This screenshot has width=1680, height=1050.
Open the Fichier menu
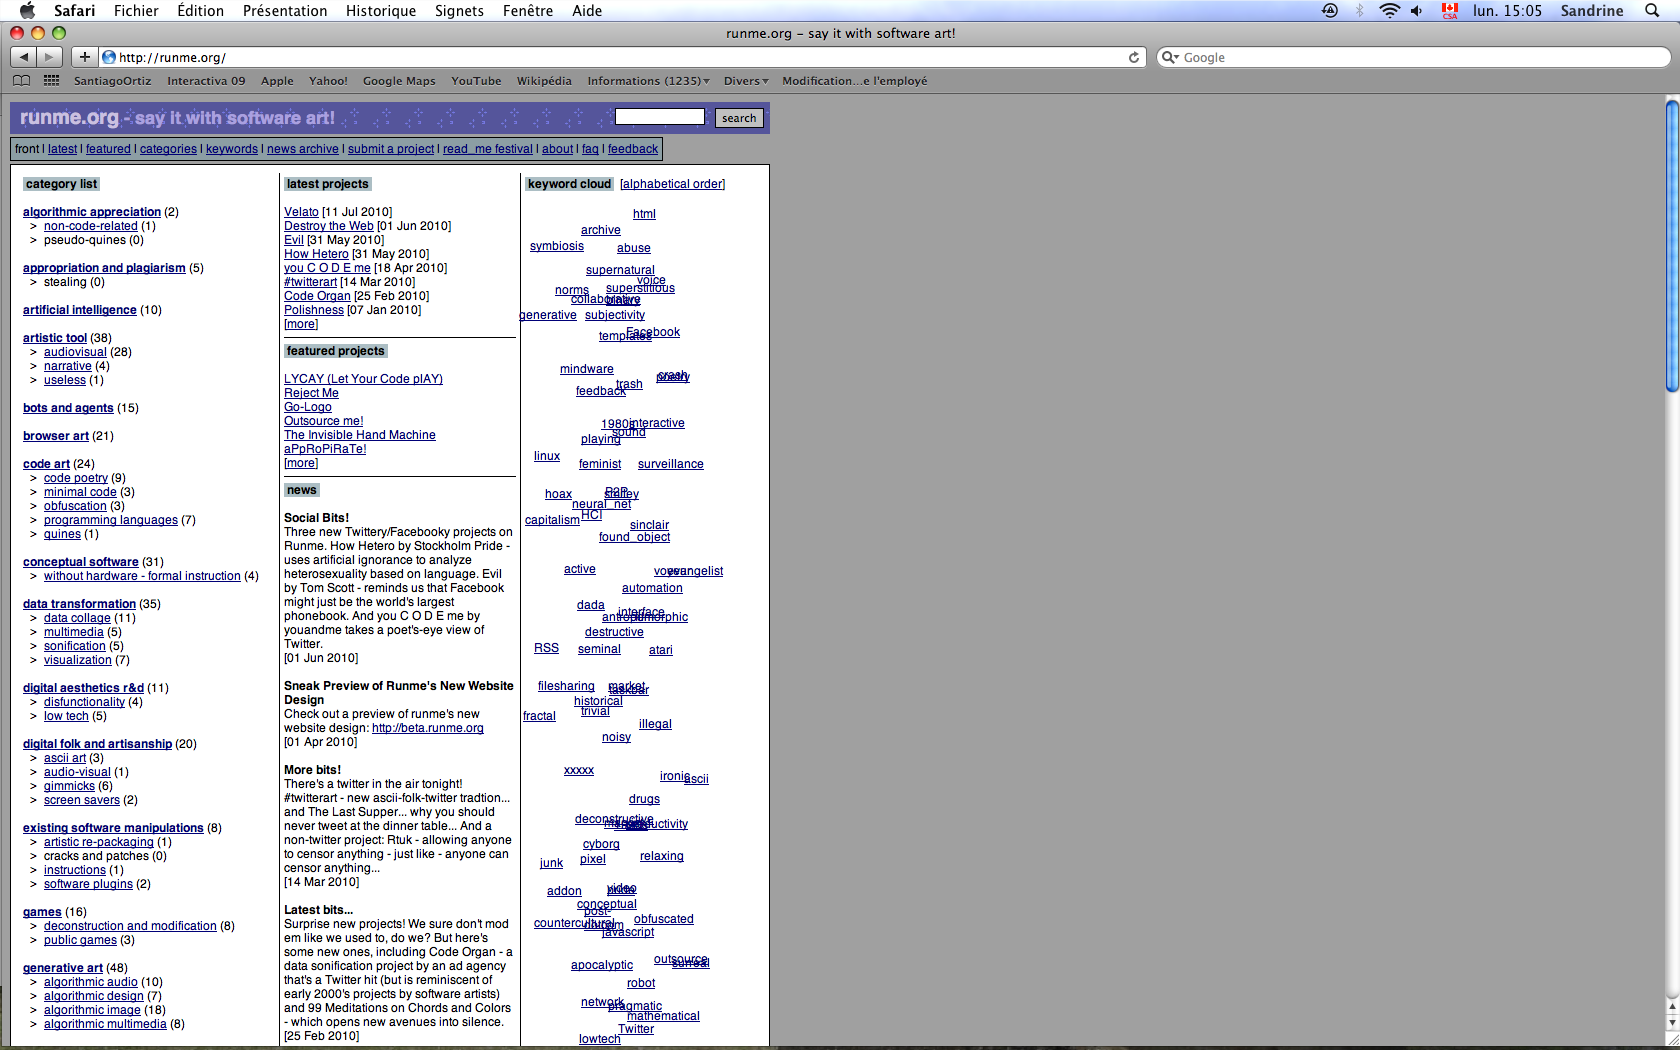136,10
